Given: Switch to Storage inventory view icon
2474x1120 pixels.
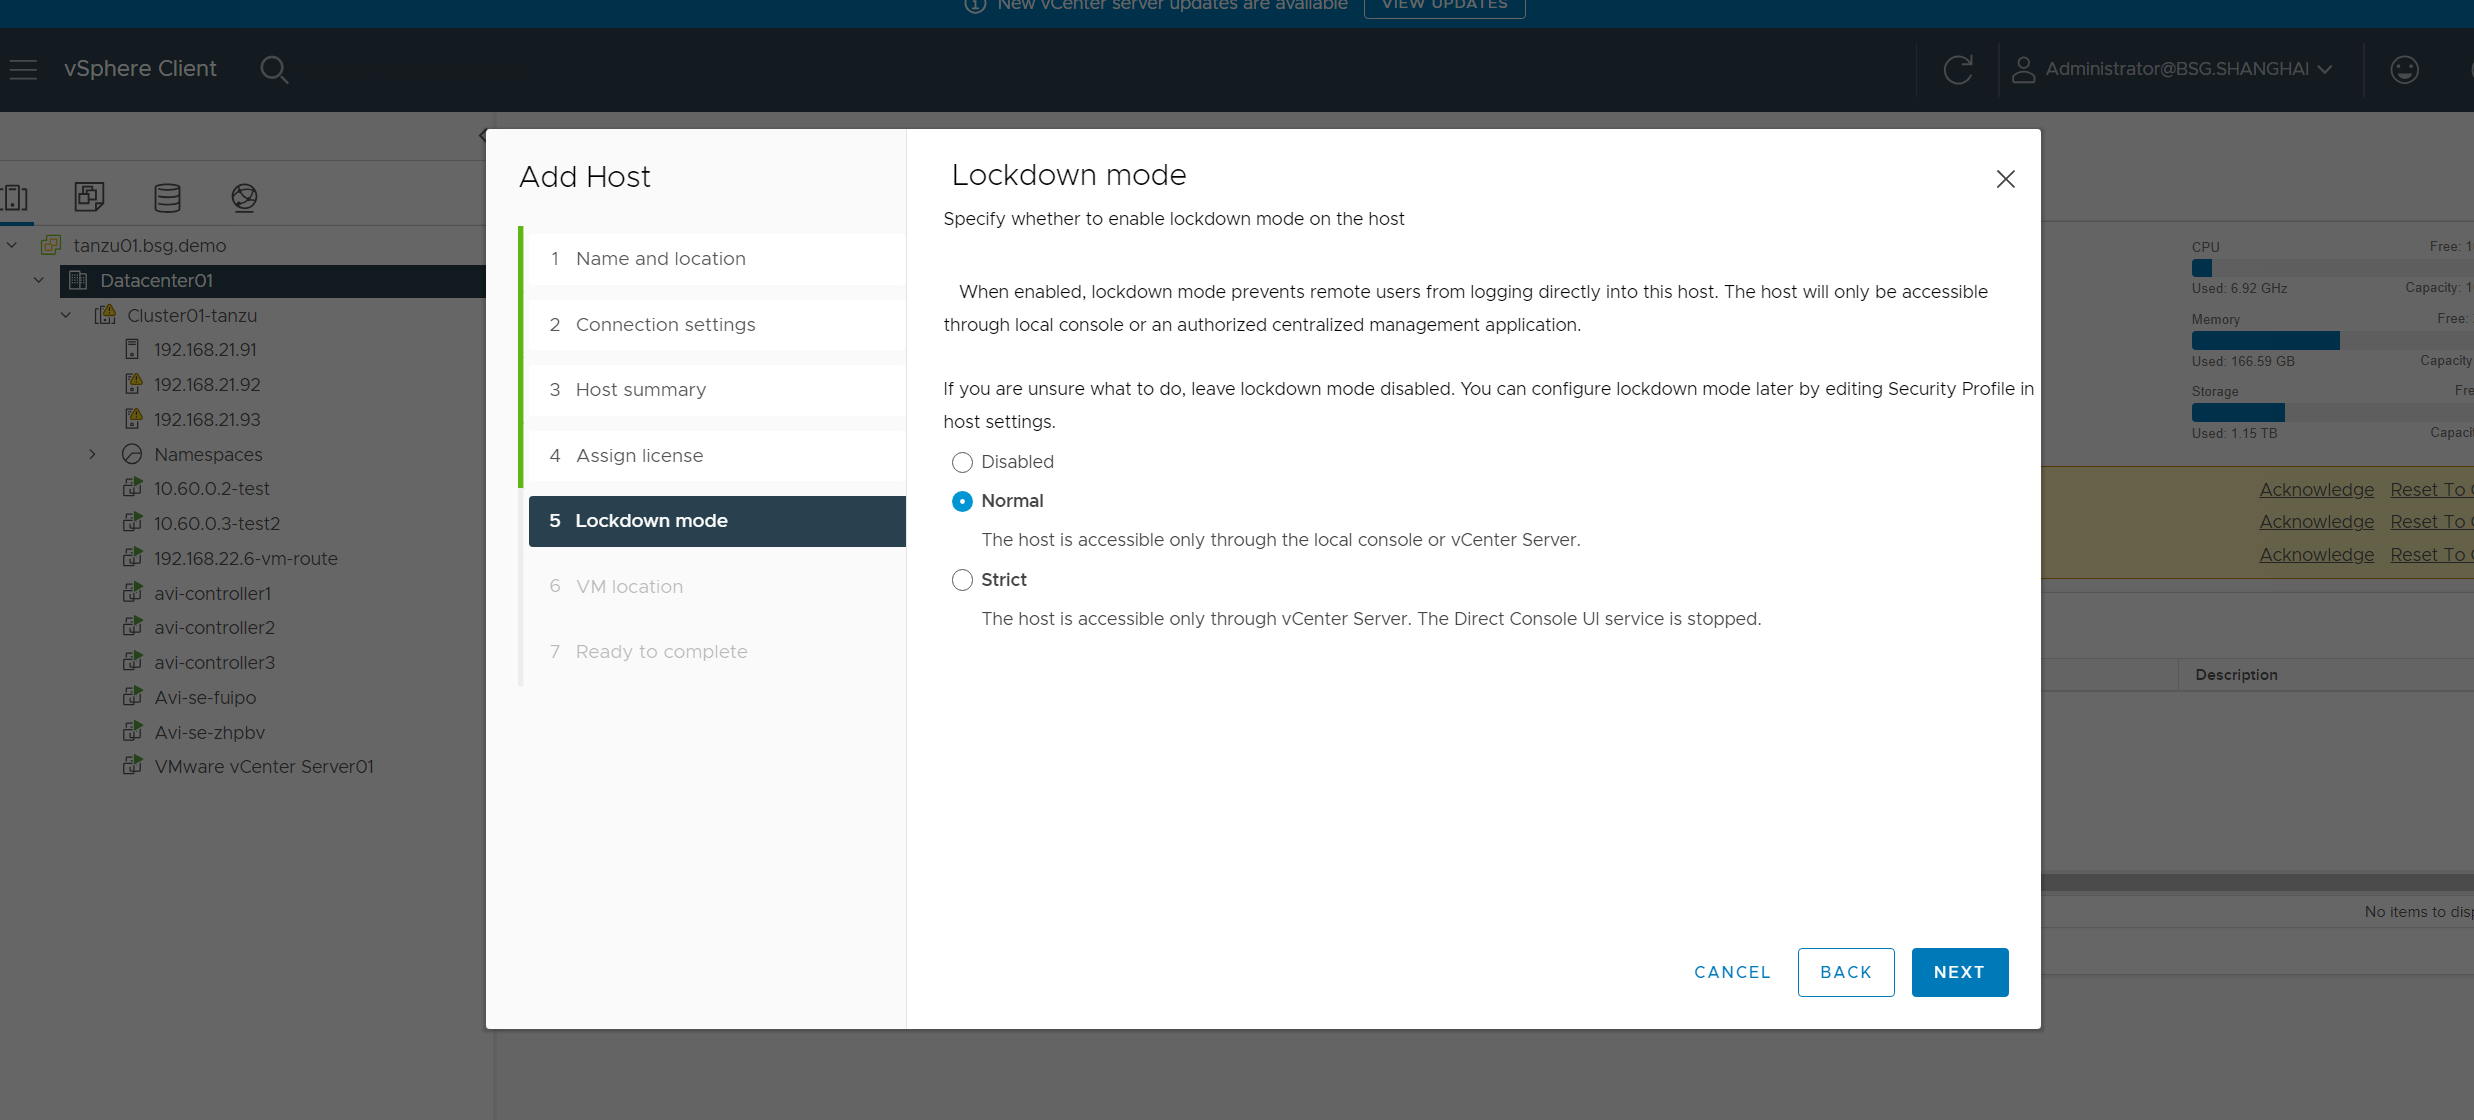Looking at the screenshot, I should (x=167, y=197).
